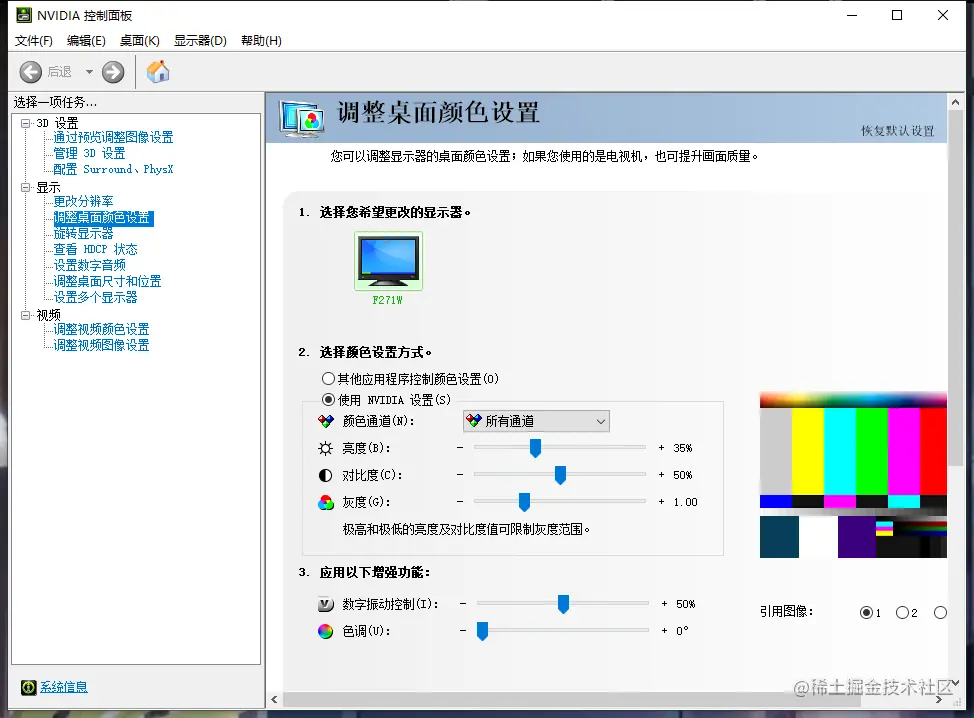Image resolution: width=974 pixels, height=718 pixels.
Task: Open 更改分辨率 page
Action: tap(83, 201)
